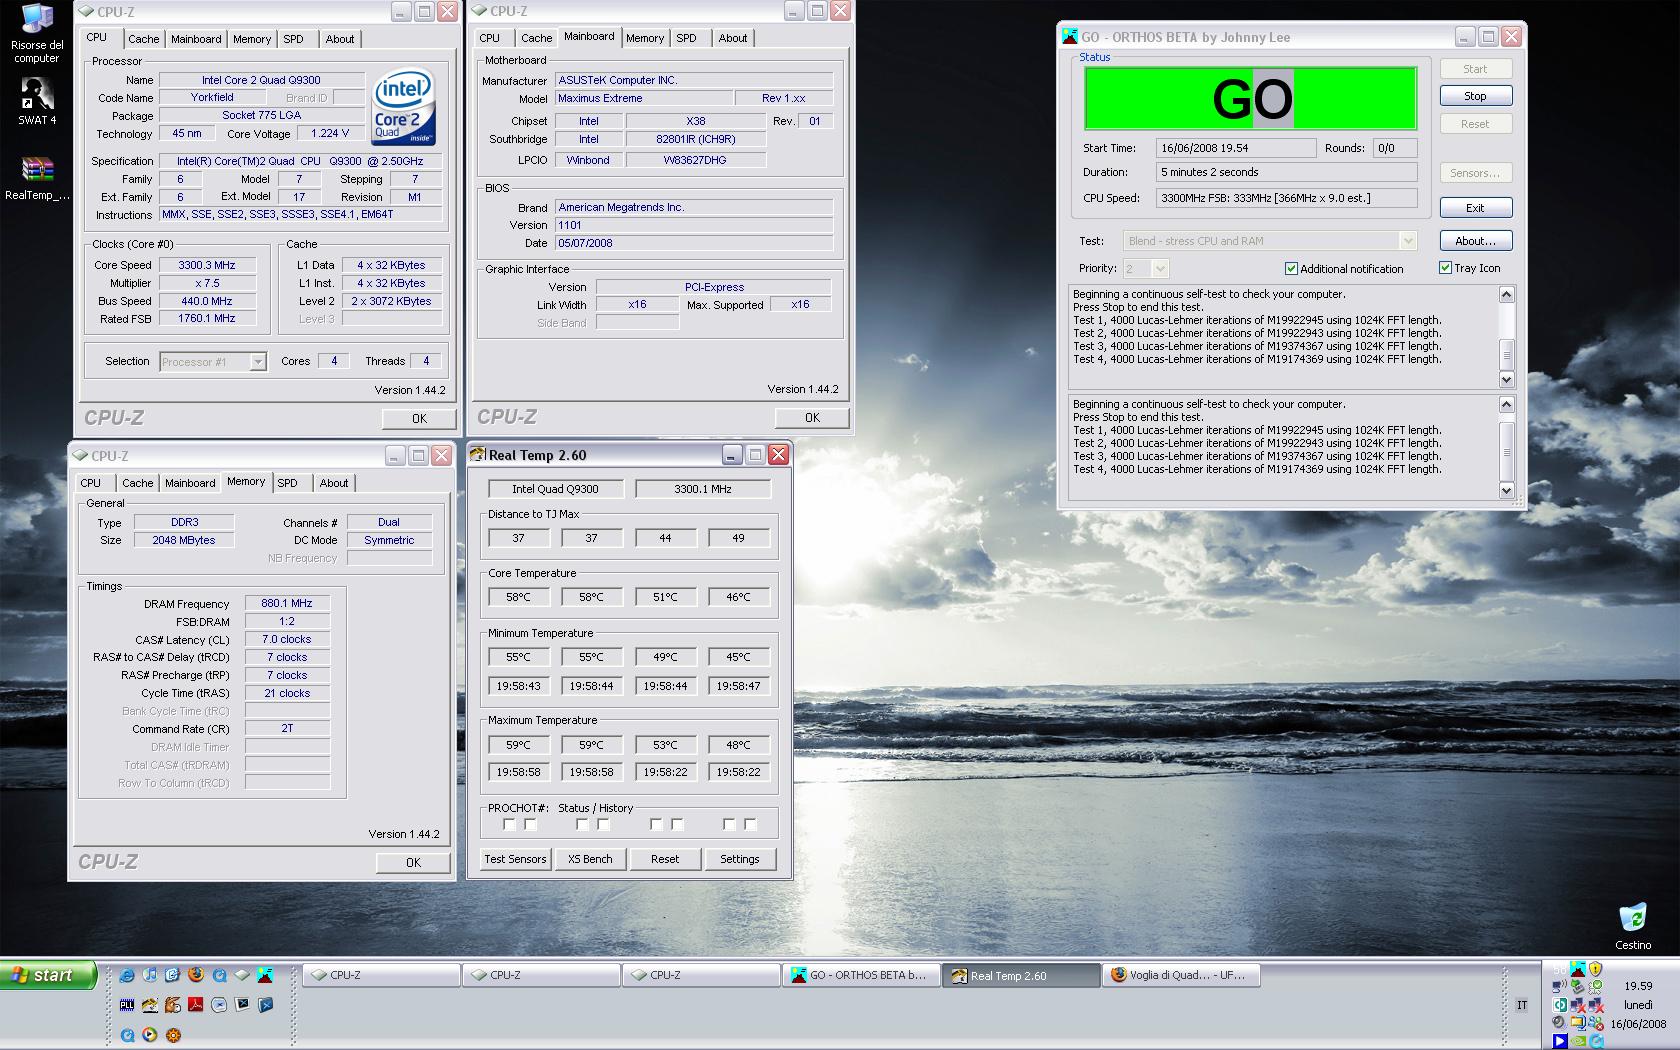Click Test Sensors in Real Temp

pyautogui.click(x=515, y=859)
